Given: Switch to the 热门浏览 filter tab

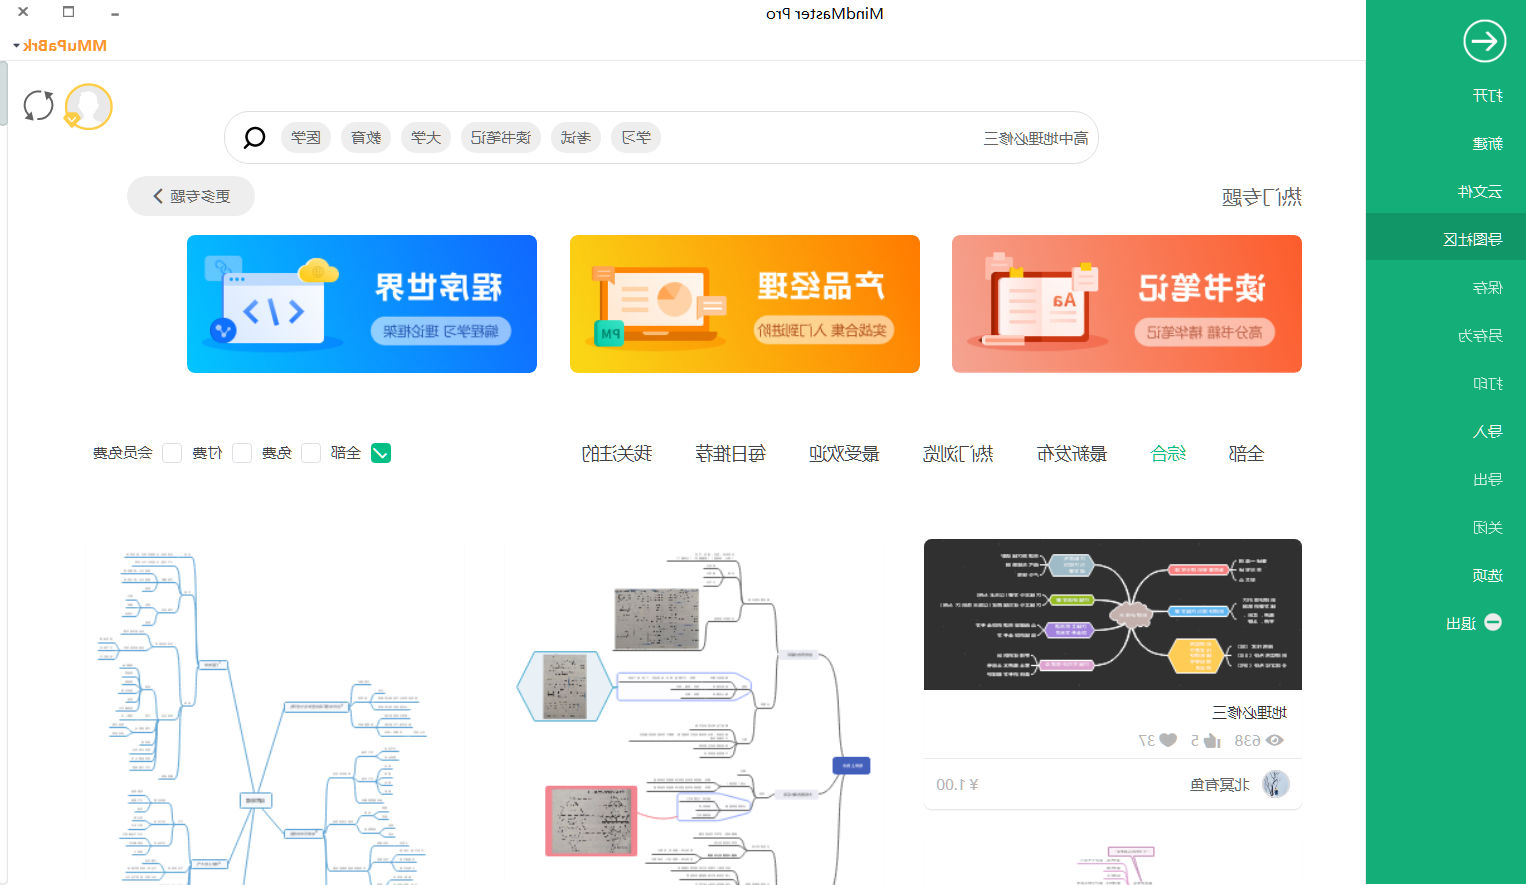Looking at the screenshot, I should [958, 453].
